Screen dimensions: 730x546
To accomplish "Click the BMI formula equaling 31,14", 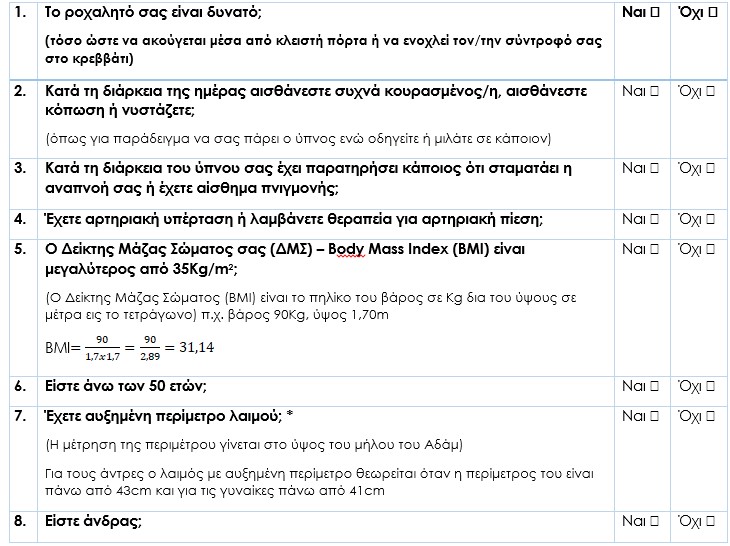I will (x=131, y=348).
